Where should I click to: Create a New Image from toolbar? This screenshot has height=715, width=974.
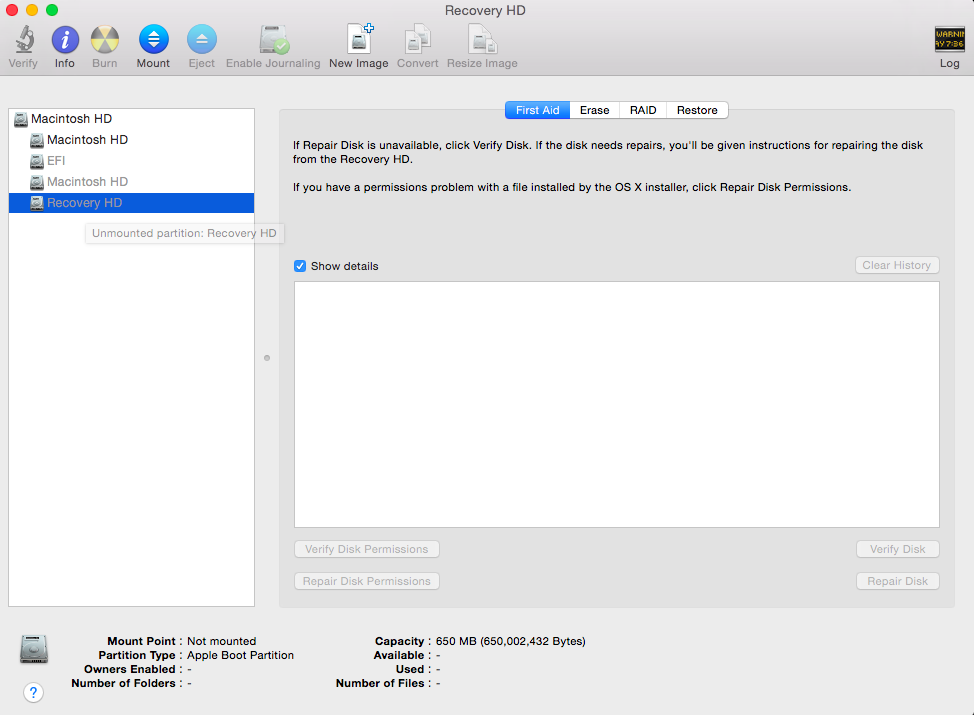(x=359, y=39)
